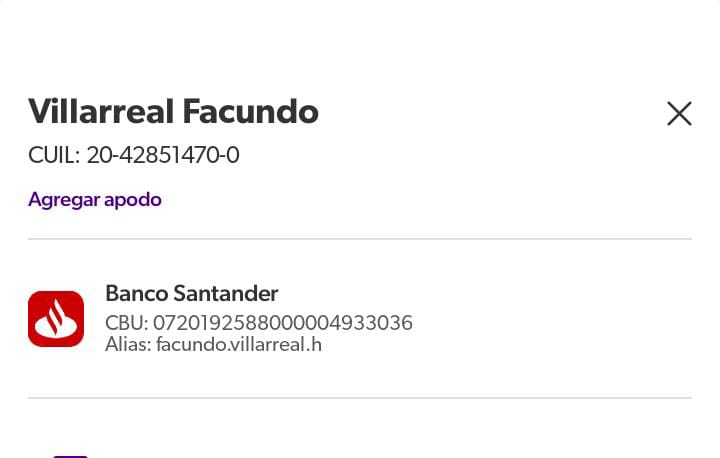Click the Alias label in the bank row
The height and width of the screenshot is (458, 720).
coord(127,345)
